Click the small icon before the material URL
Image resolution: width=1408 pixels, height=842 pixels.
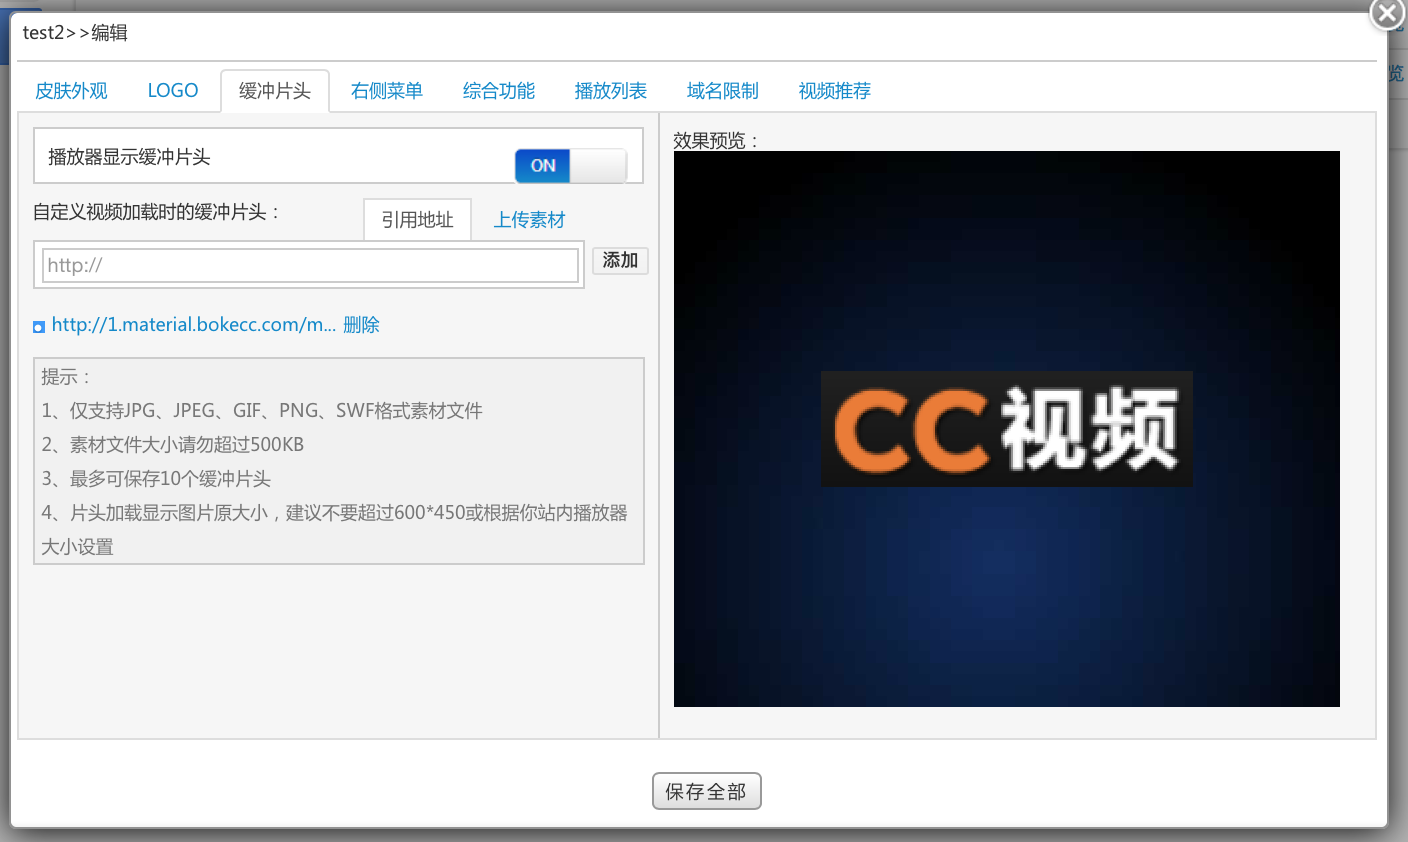[39, 327]
